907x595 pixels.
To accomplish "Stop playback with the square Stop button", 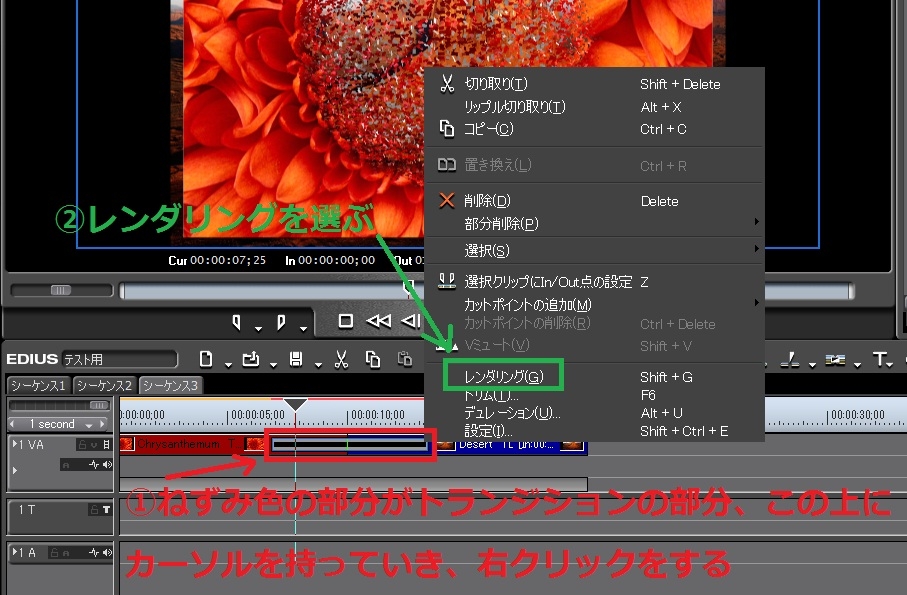I will click(x=345, y=320).
